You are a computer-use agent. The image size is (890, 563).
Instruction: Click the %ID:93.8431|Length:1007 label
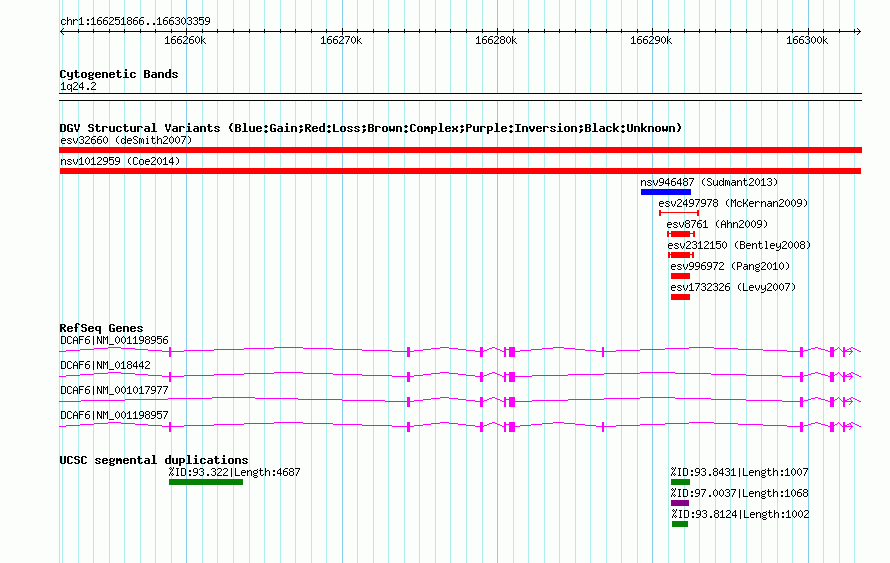point(739,472)
